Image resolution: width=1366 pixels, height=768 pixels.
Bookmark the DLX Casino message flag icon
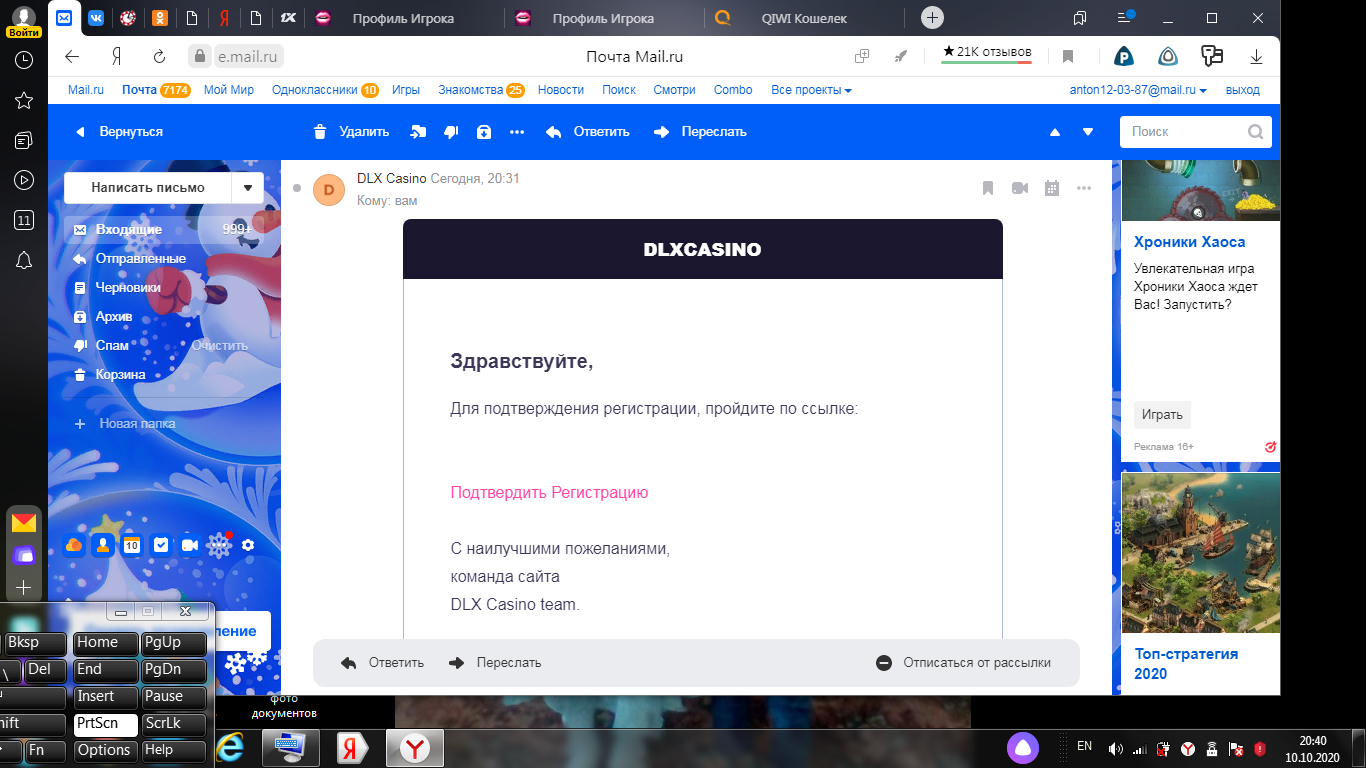988,188
